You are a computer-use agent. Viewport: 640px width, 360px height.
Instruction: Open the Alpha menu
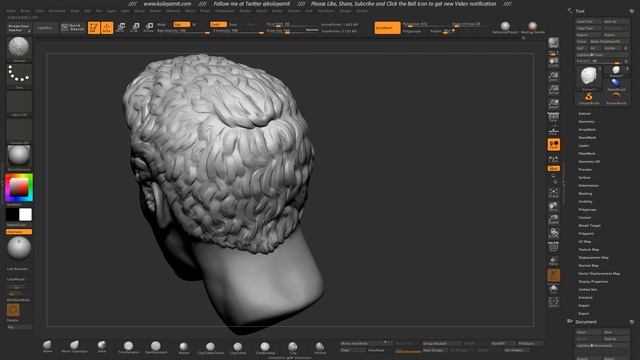[x=11, y=11]
